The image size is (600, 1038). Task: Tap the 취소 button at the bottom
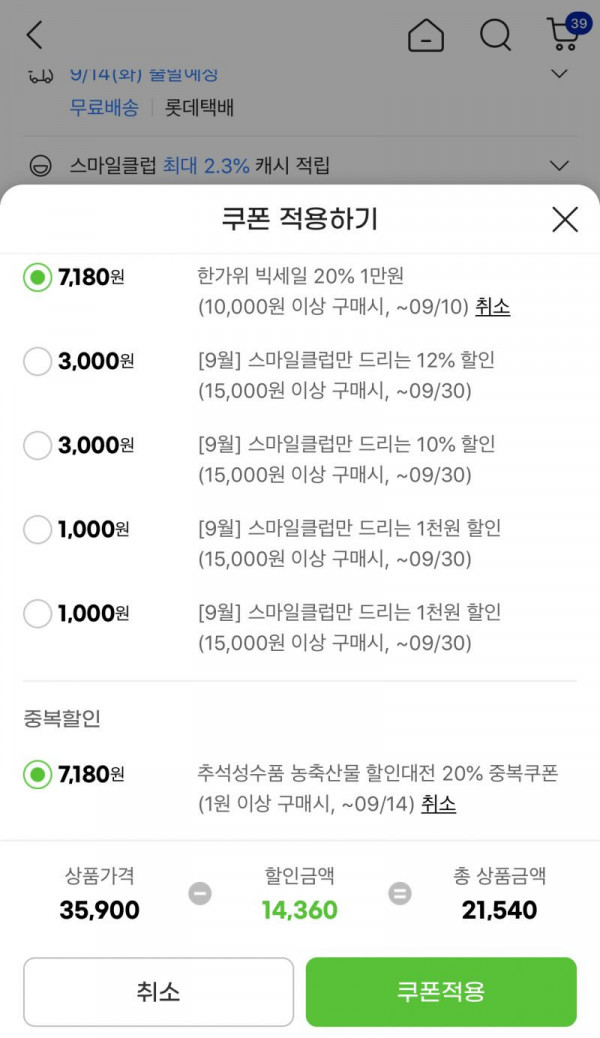click(158, 992)
